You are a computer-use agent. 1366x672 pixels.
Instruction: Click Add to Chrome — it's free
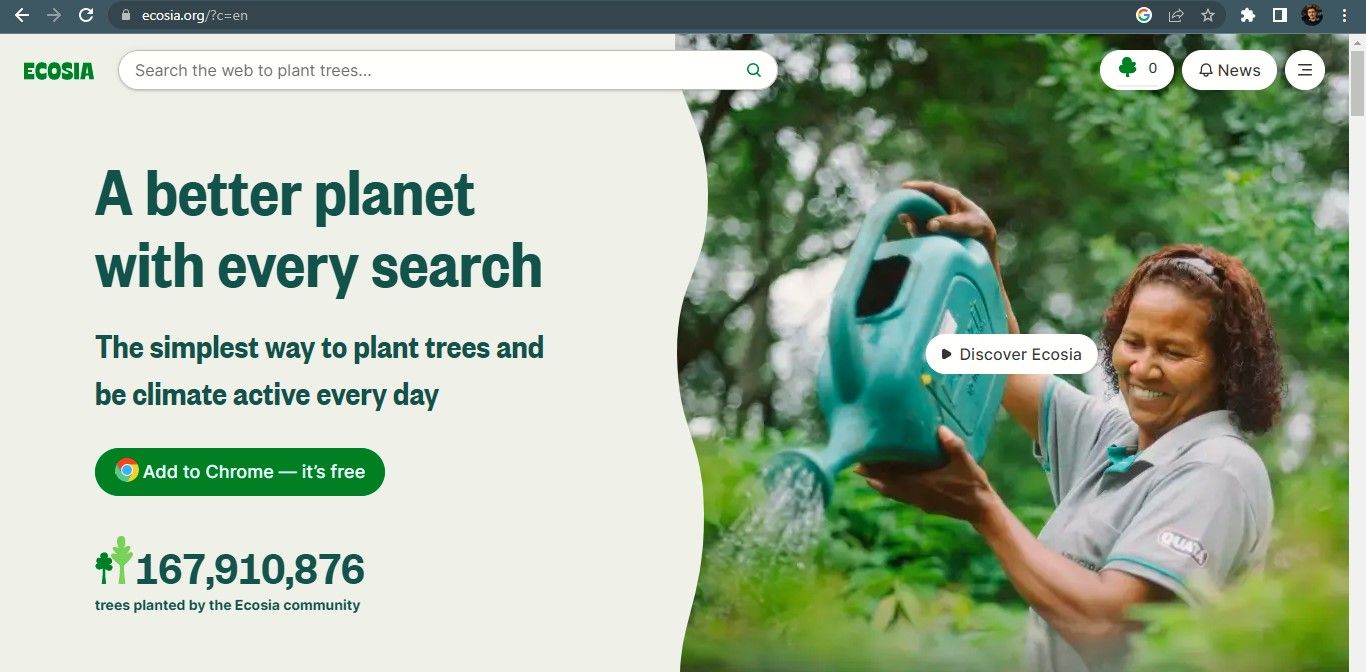(x=240, y=472)
